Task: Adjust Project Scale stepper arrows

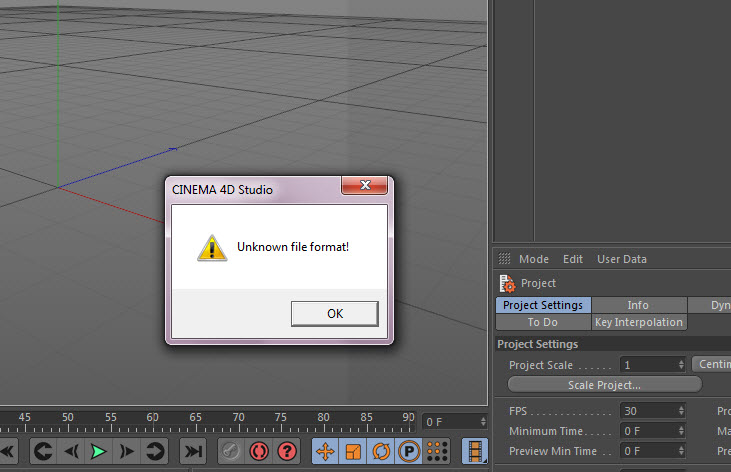Action: [x=681, y=365]
